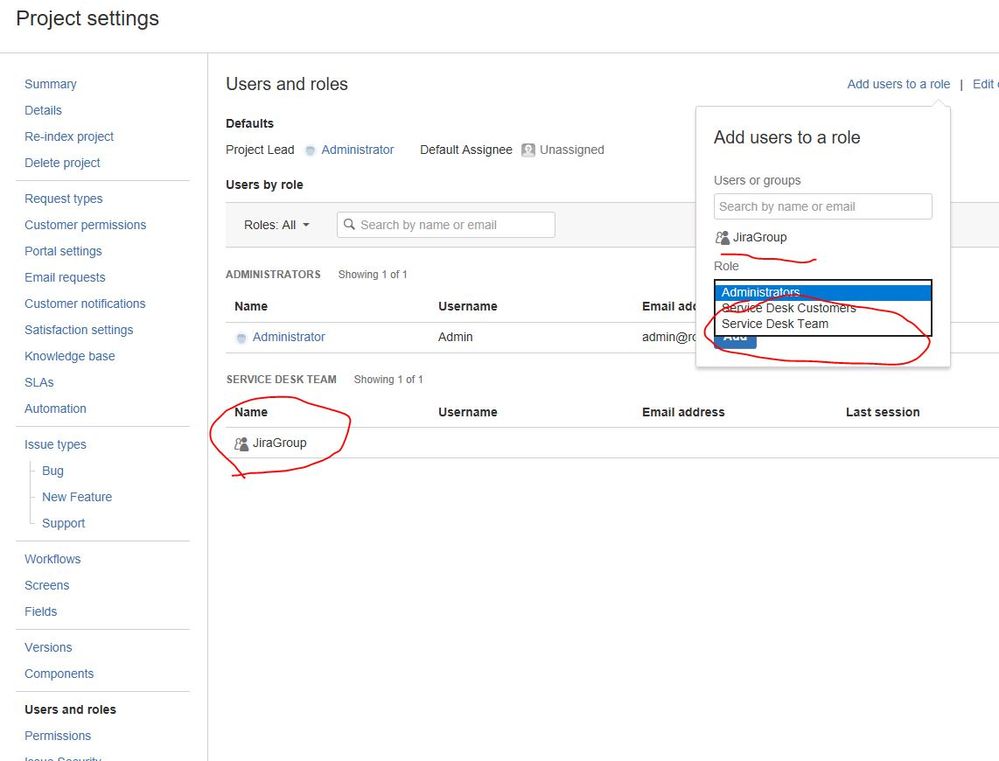The width and height of the screenshot is (999, 761).
Task: Open the Summary settings page
Action: coord(50,84)
